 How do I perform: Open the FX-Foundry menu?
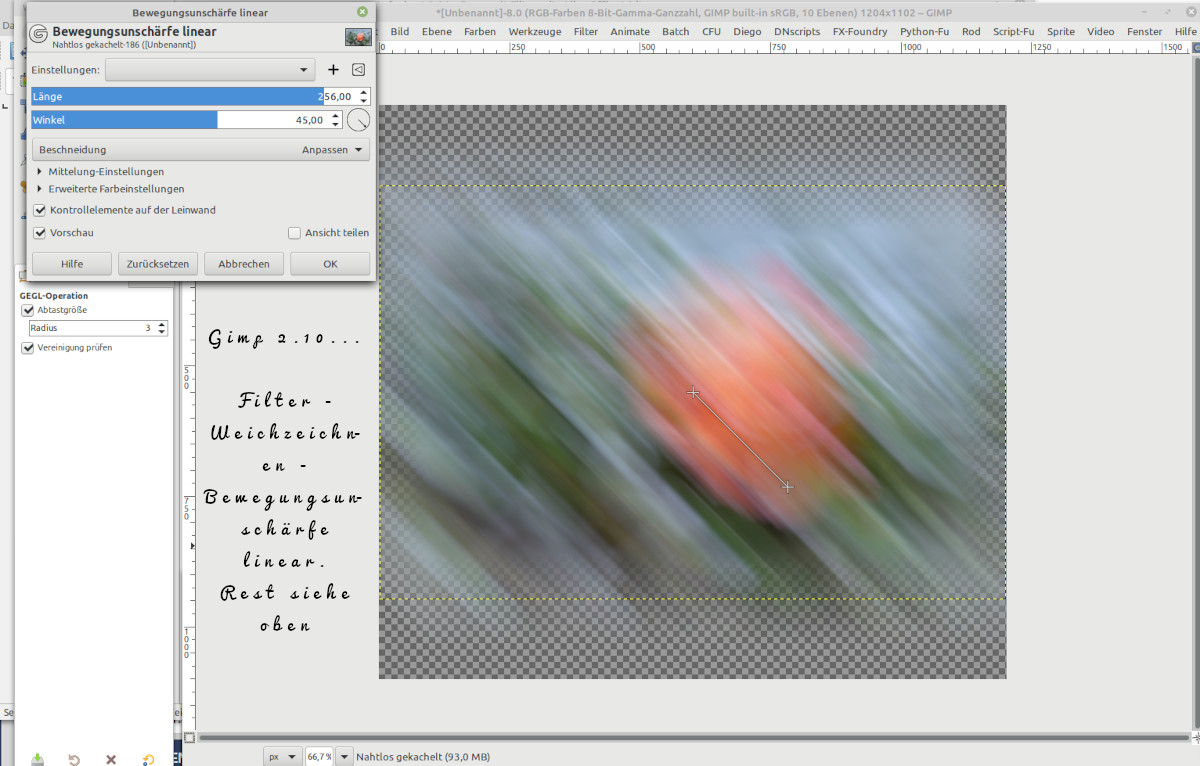click(x=860, y=31)
